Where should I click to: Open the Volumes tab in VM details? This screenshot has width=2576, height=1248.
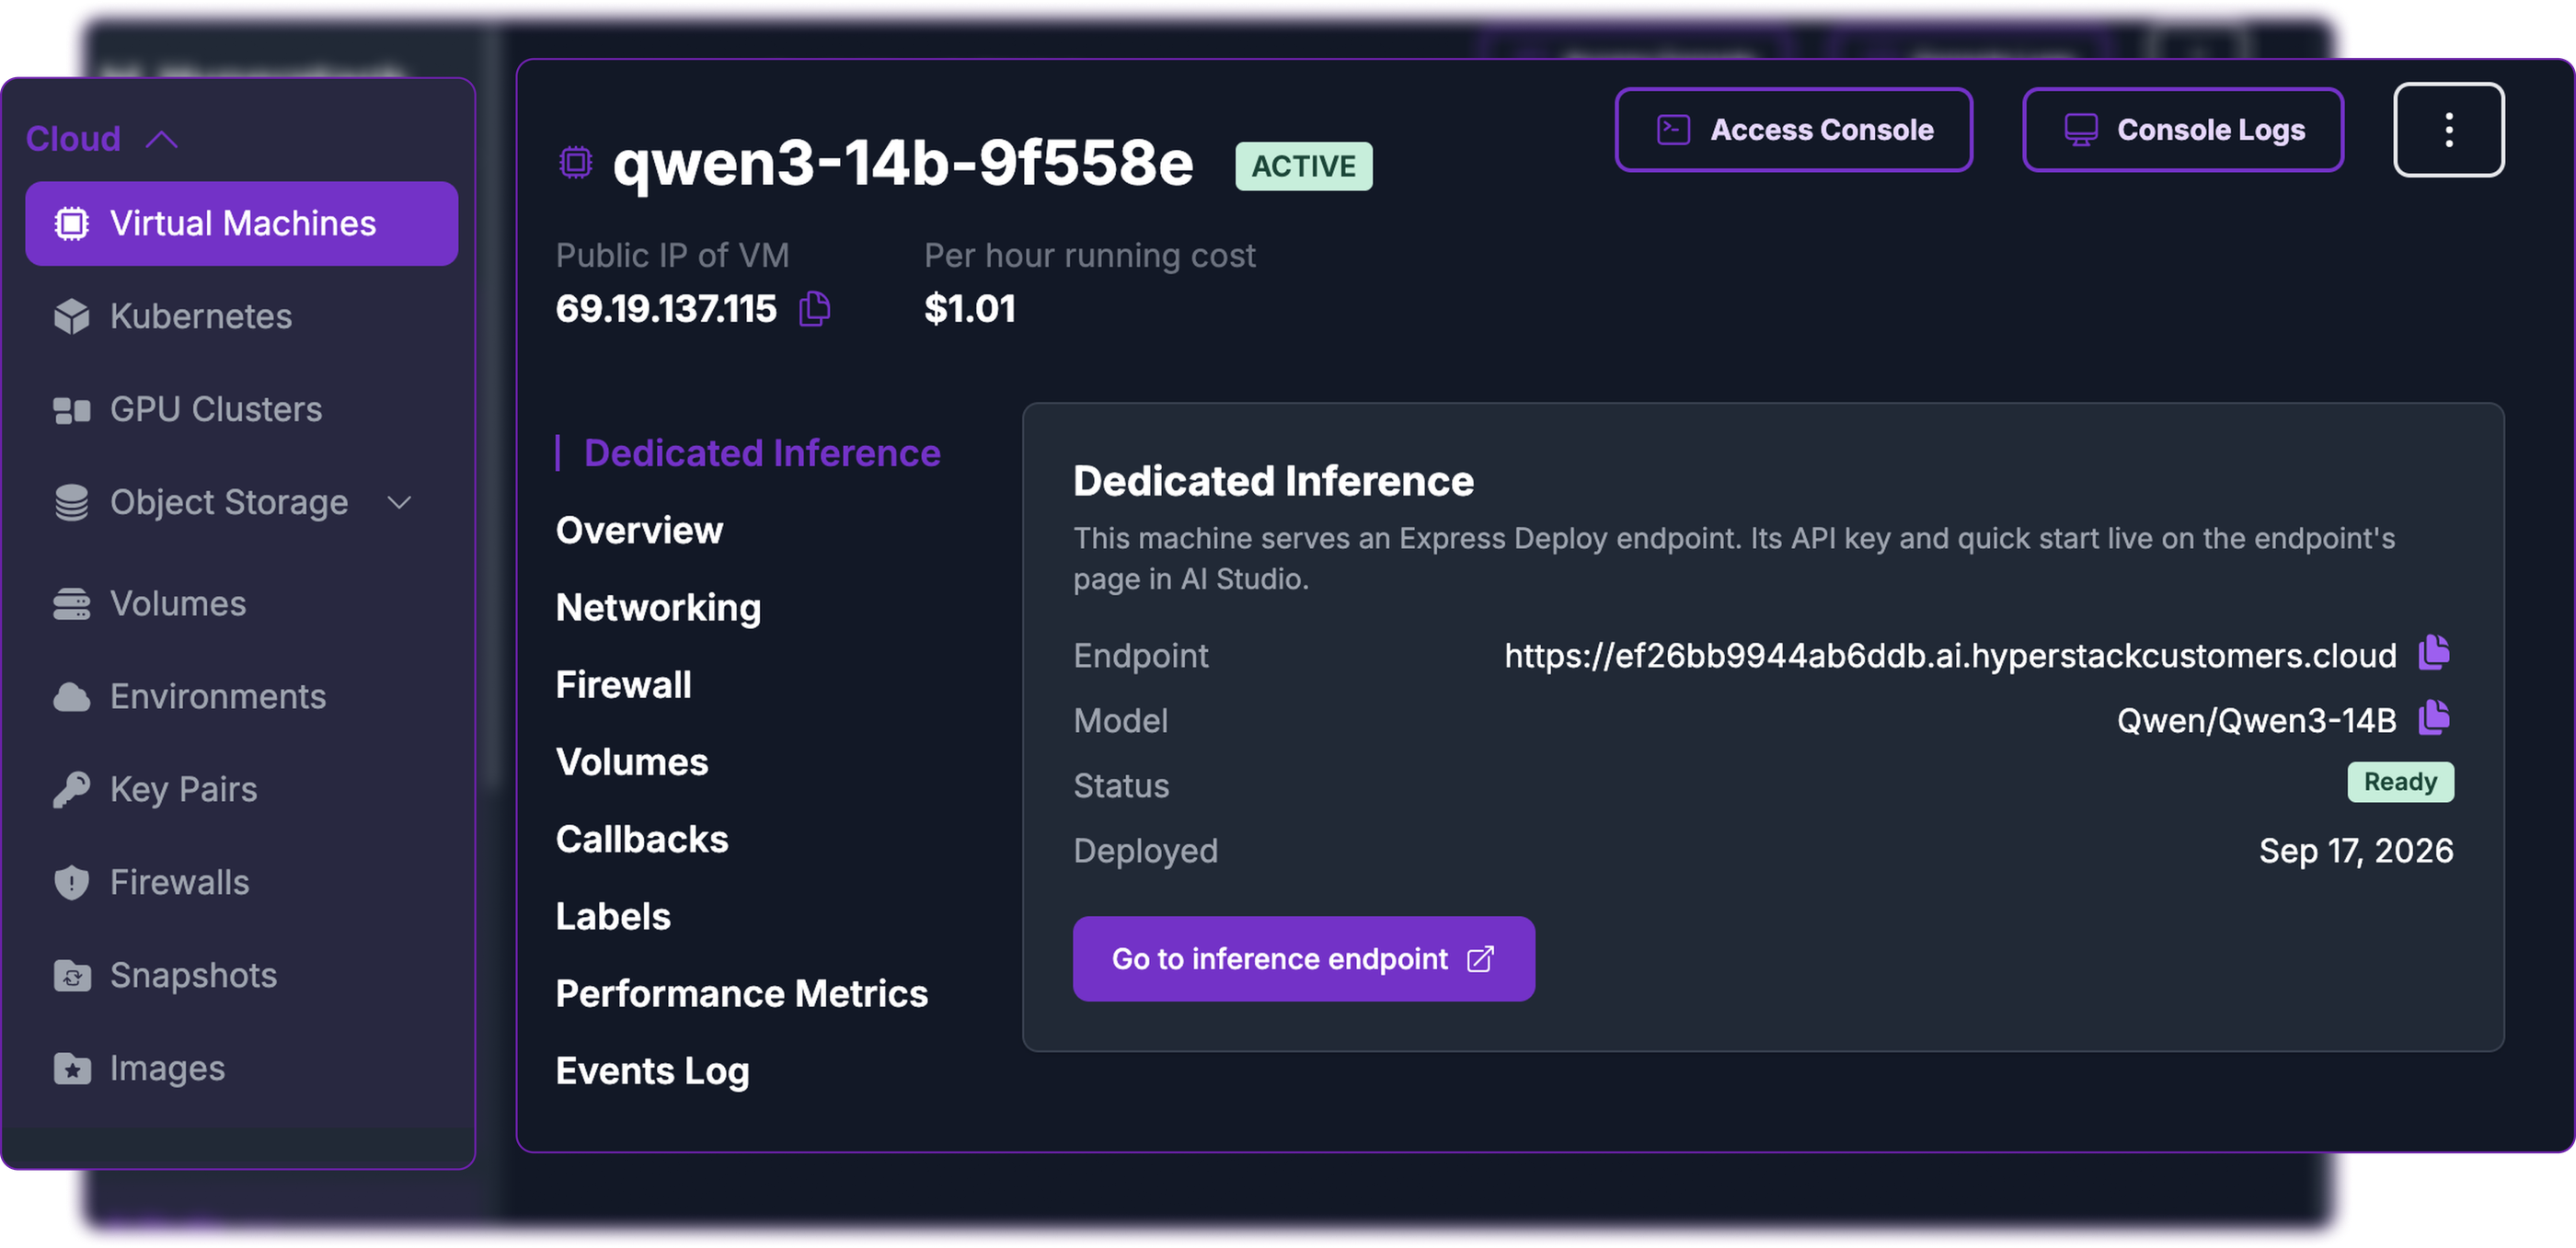pos(632,762)
